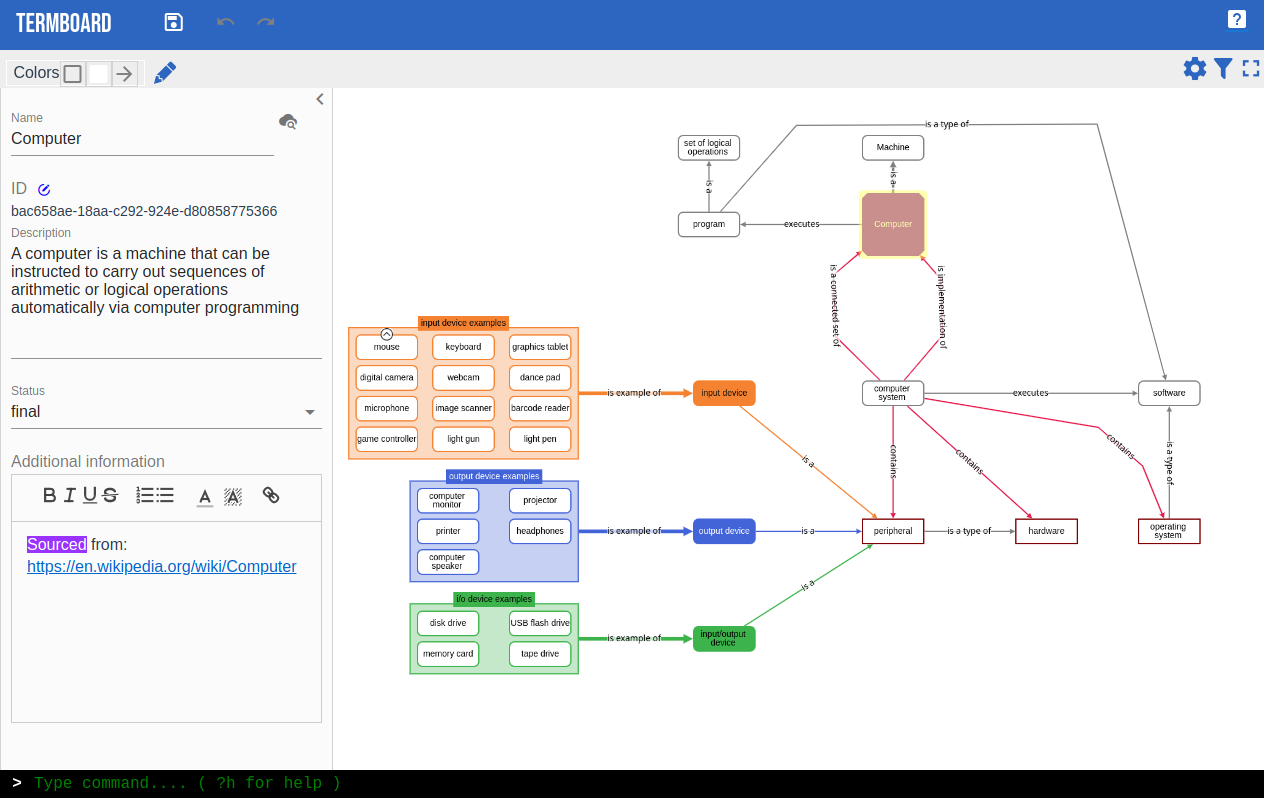The image size is (1264, 798).
Task: Click the cloud search icon beside Name
Action: click(288, 121)
